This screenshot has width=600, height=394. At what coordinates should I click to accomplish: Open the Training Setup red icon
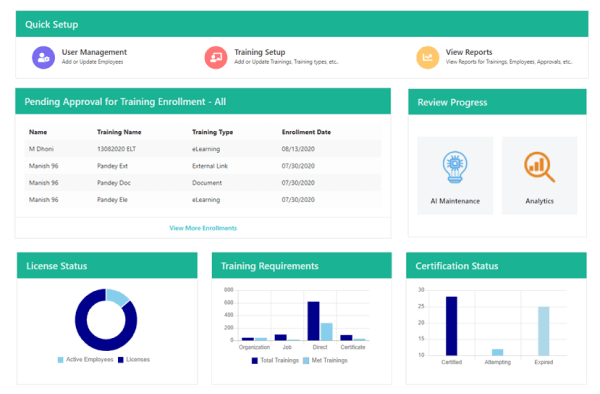coord(216,58)
